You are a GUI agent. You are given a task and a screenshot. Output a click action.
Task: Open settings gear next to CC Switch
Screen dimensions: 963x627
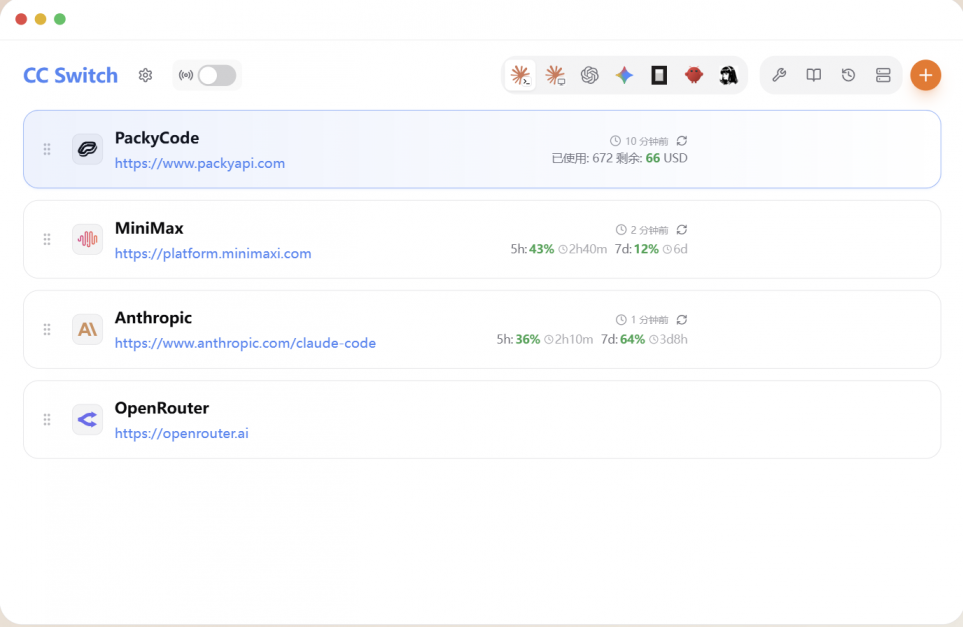click(x=146, y=76)
